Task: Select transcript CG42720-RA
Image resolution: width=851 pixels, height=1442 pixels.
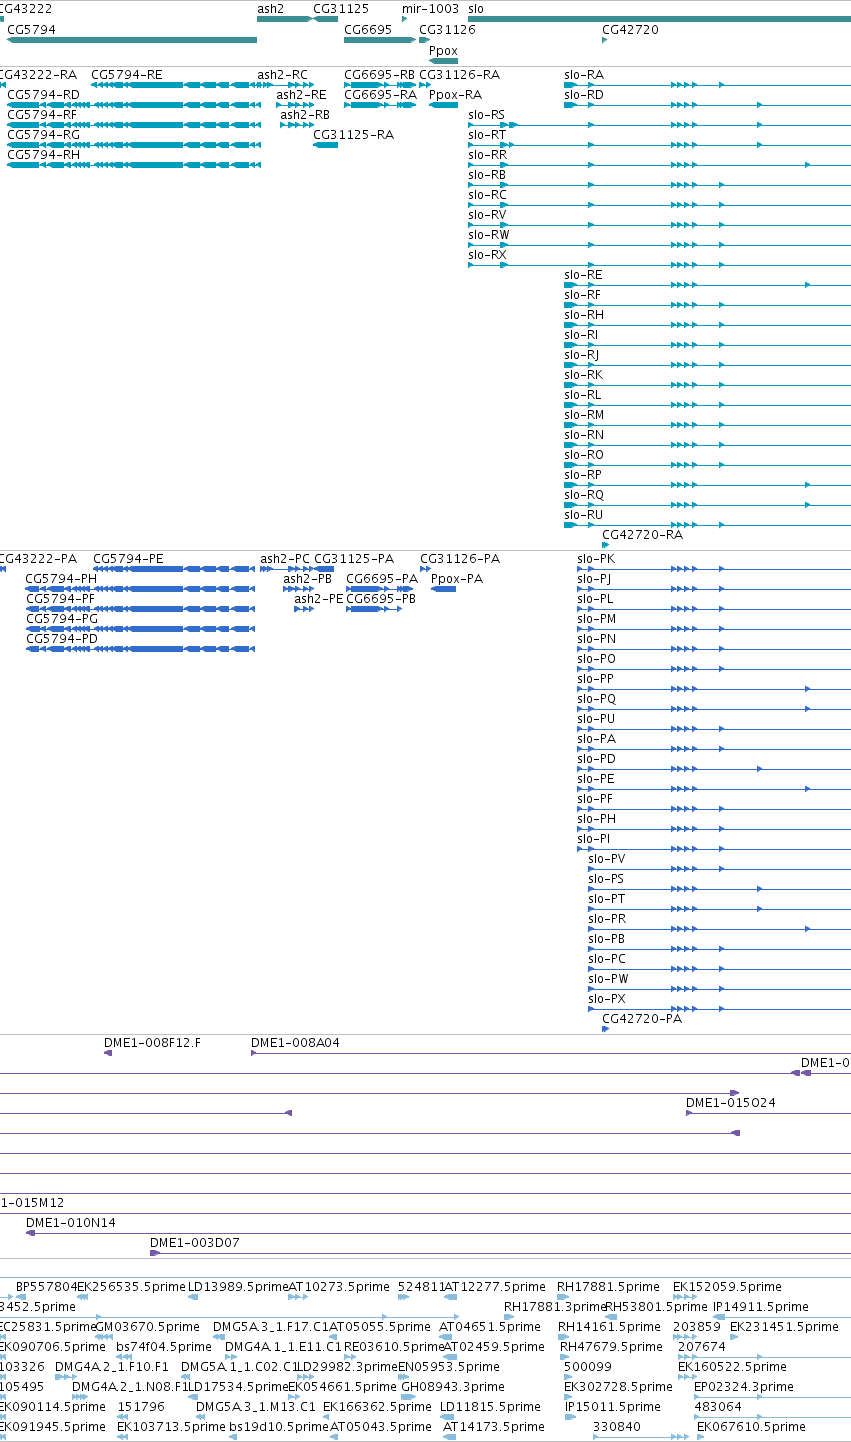Action: point(642,535)
